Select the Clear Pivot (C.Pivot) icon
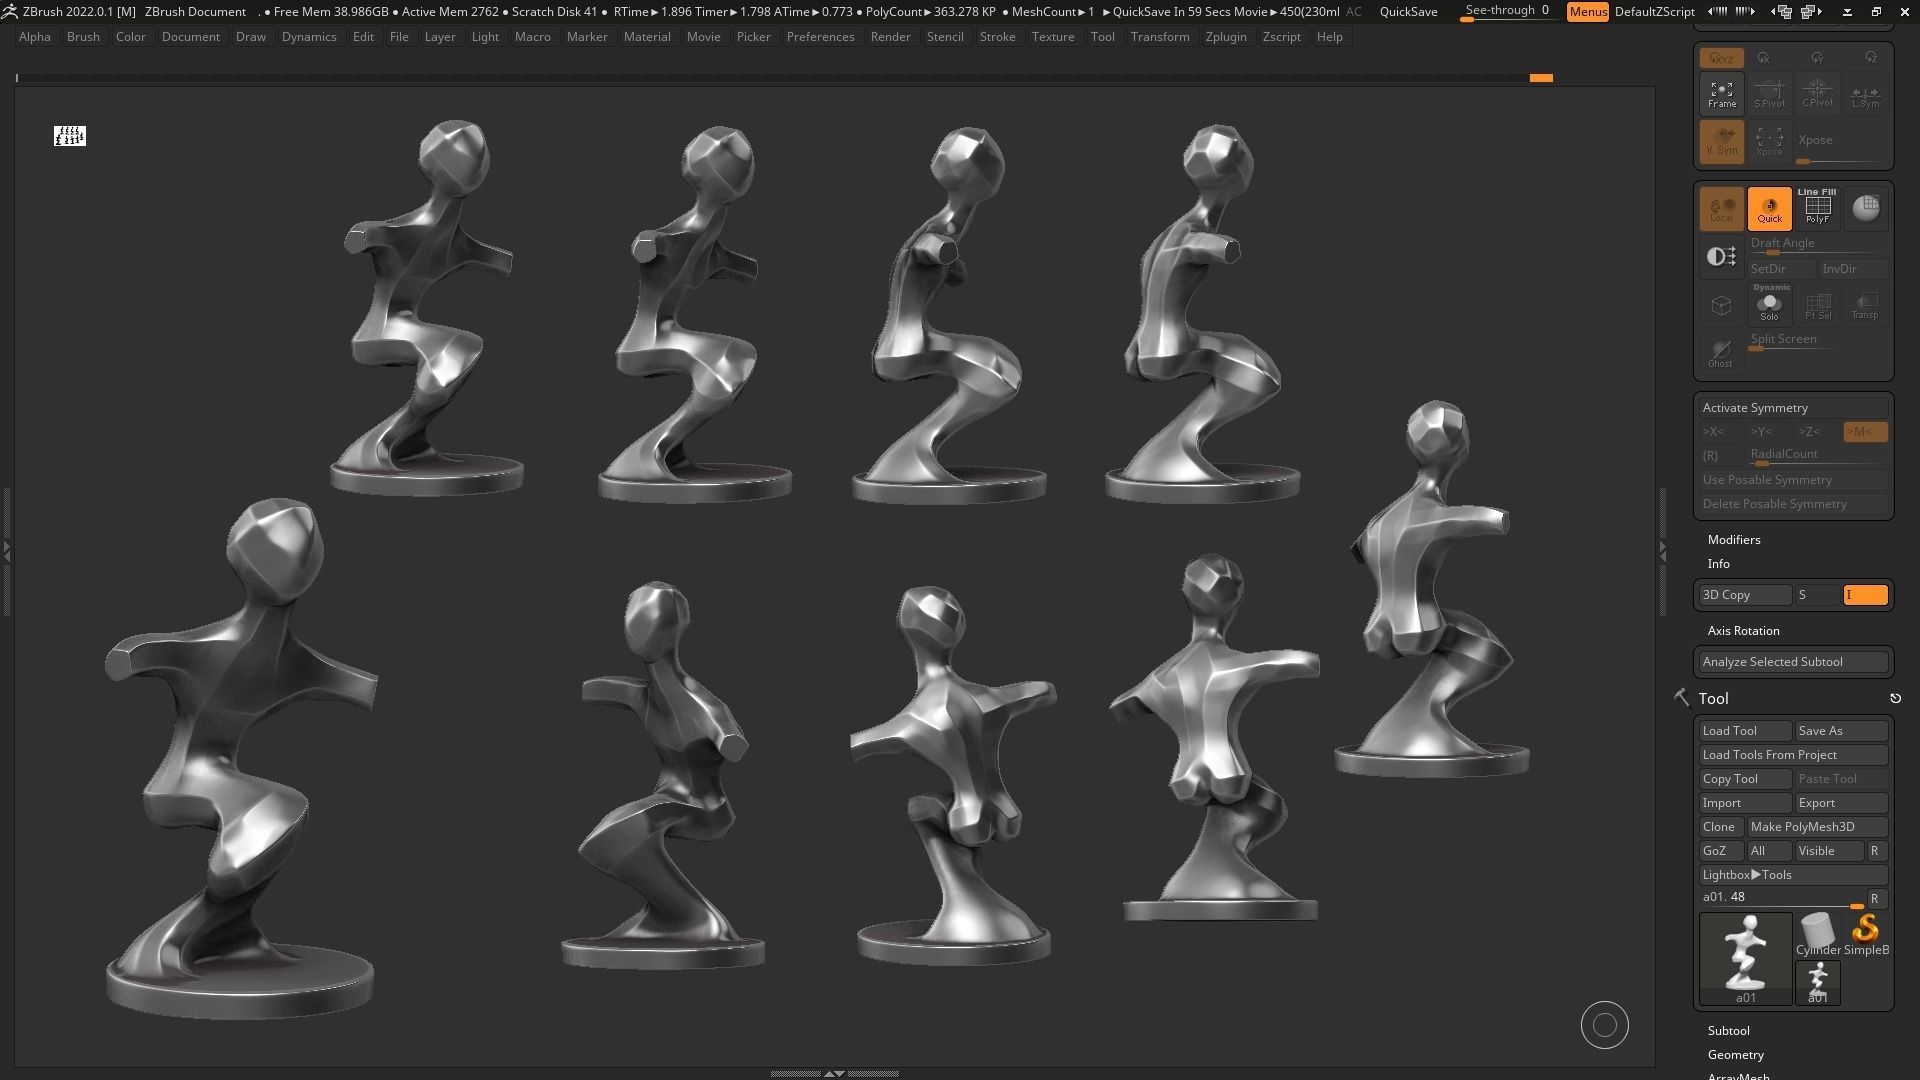 [1817, 94]
